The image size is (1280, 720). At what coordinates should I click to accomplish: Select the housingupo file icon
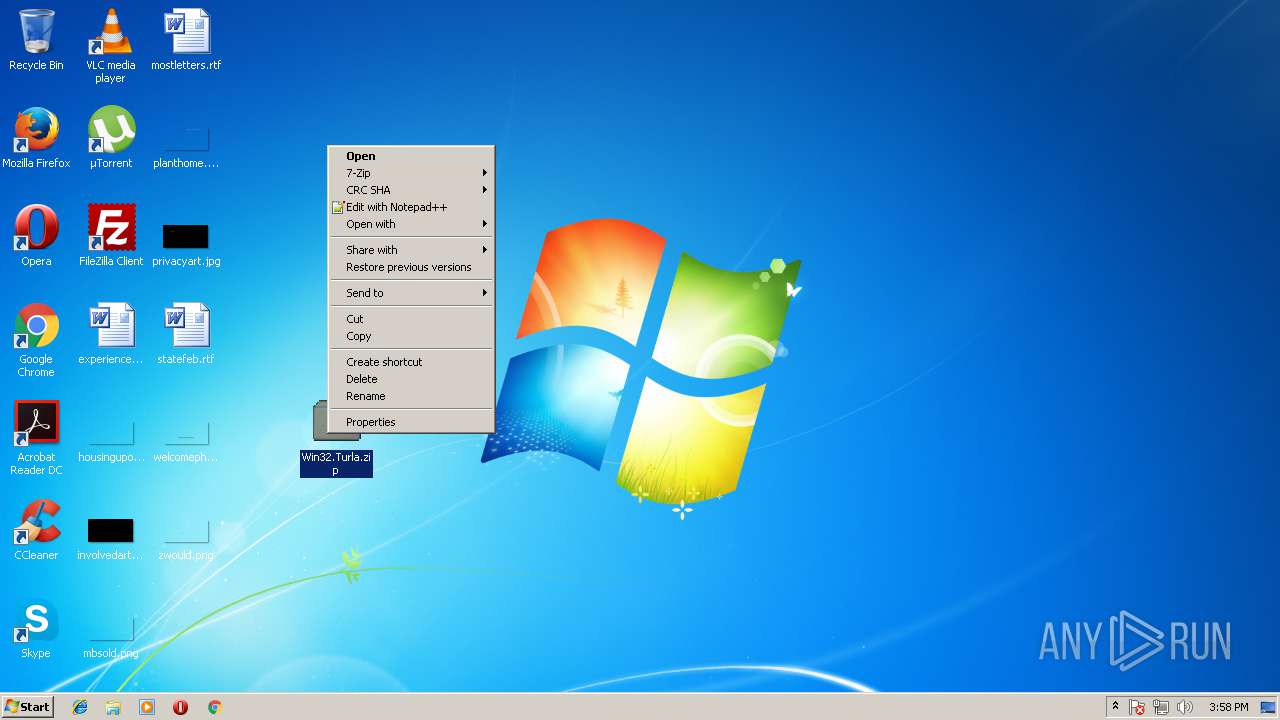click(x=110, y=442)
